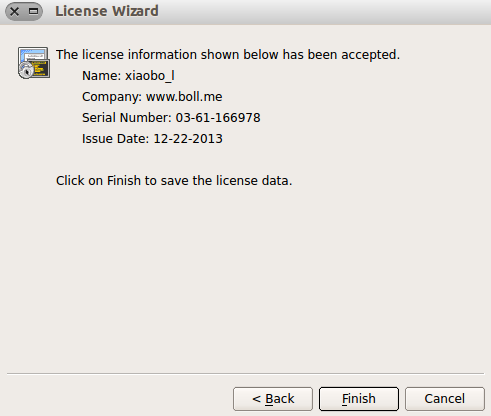This screenshot has height=416, width=491.
Task: Click the License Wizard title text
Action: [107, 11]
